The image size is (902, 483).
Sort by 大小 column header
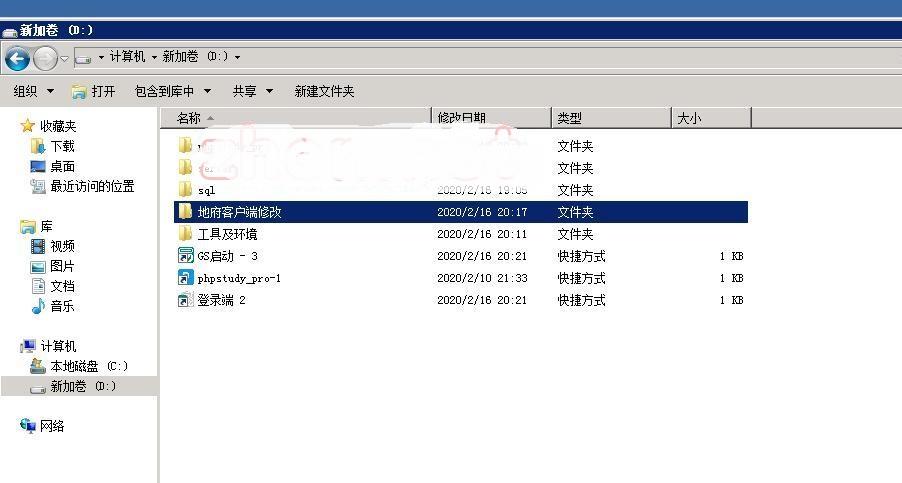pyautogui.click(x=709, y=118)
